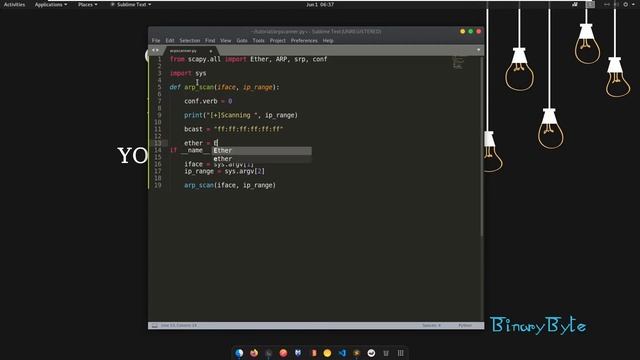This screenshot has height=360, width=640.
Task: Open the Spaces indentation selector in status bar
Action: [x=431, y=326]
